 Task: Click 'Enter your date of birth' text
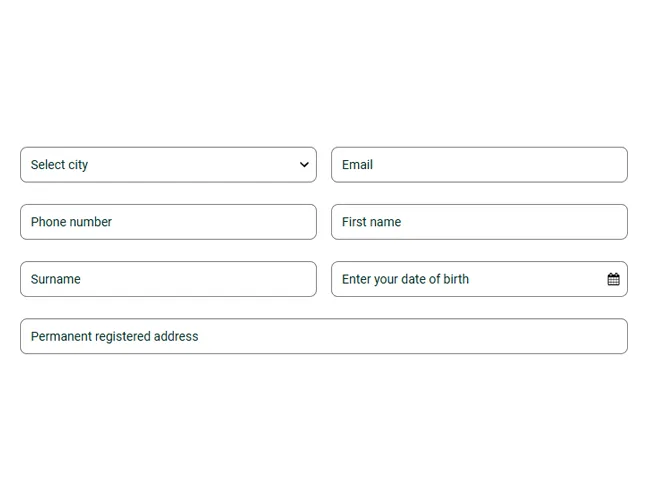[x=405, y=279]
